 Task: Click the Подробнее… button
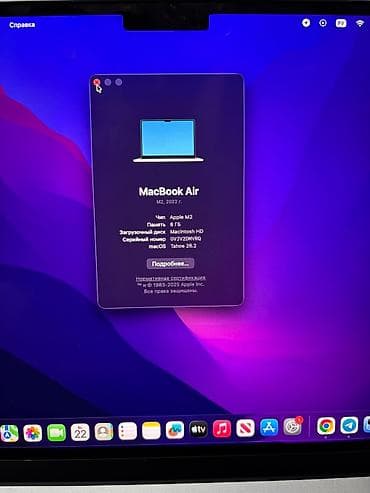(170, 264)
